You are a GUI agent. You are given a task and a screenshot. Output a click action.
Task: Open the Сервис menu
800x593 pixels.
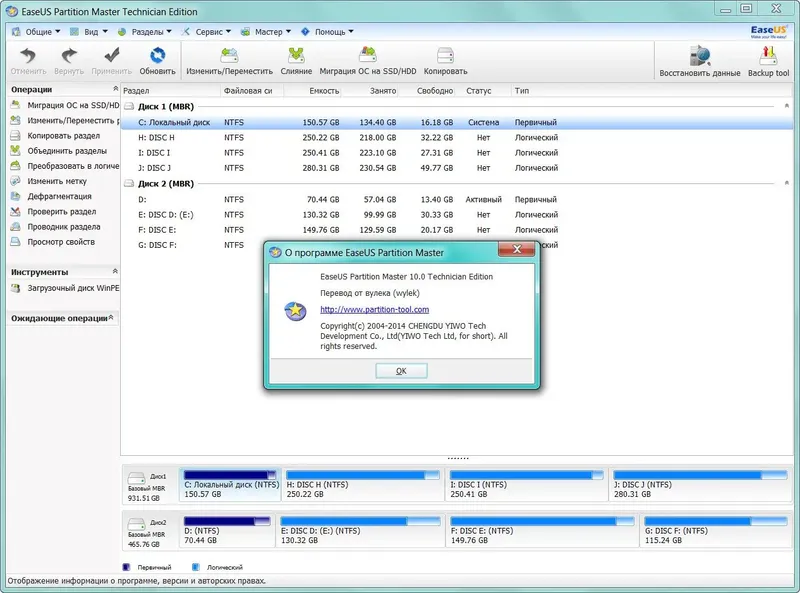[206, 32]
